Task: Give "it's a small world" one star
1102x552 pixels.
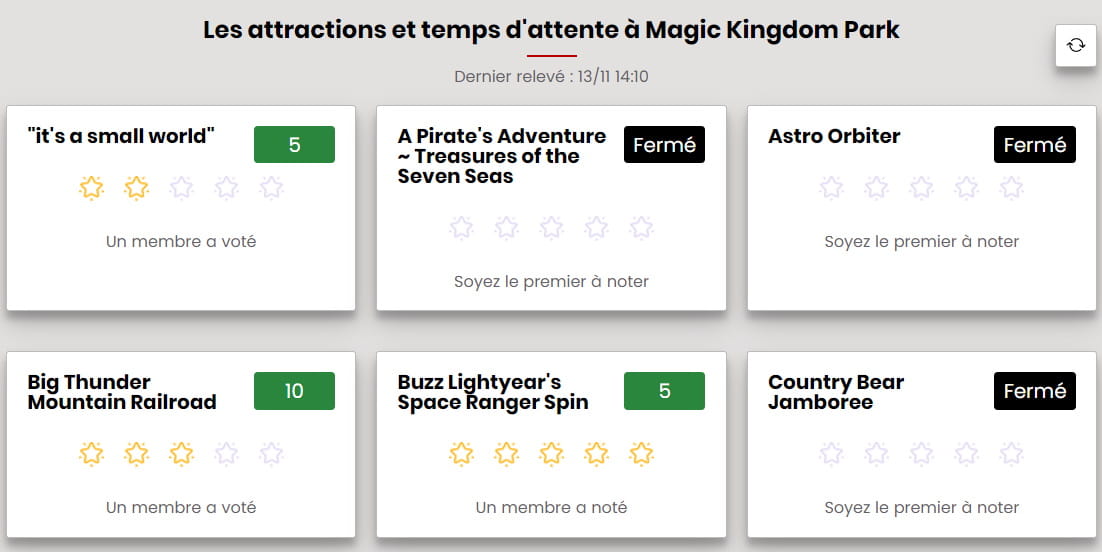Action: 91,188
